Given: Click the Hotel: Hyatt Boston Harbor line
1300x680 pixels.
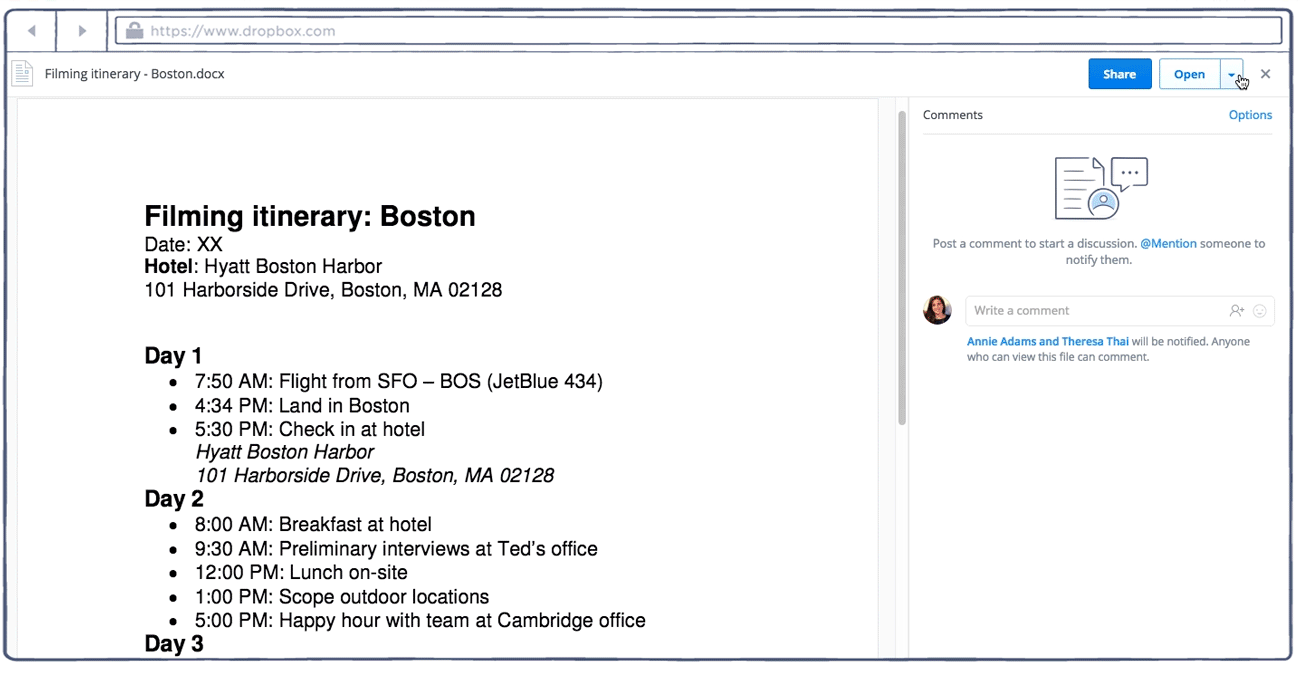Looking at the screenshot, I should click(x=264, y=267).
